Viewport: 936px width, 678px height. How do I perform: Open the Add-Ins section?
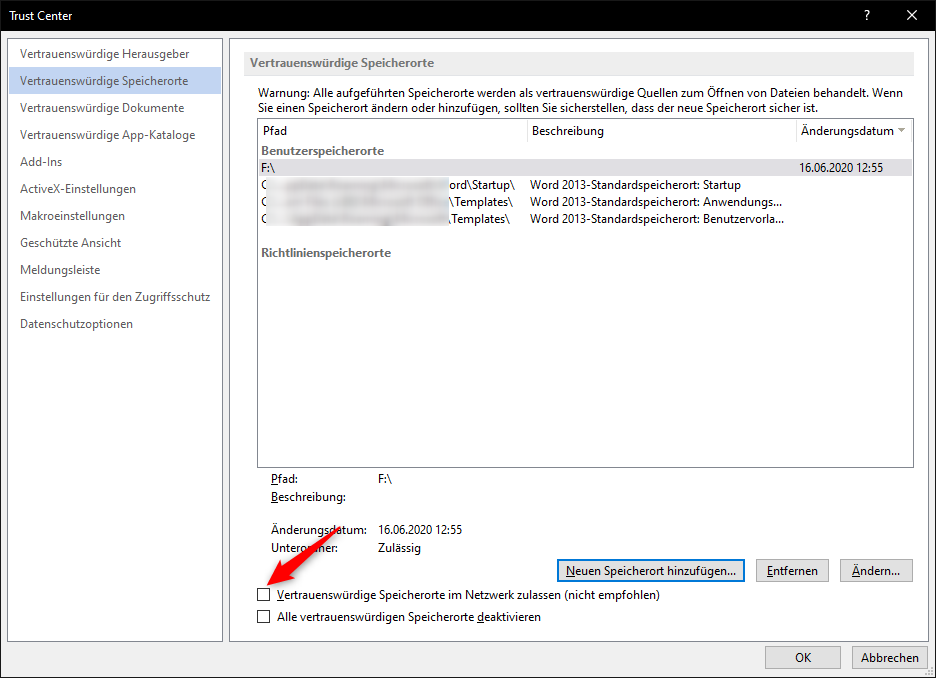pos(40,162)
